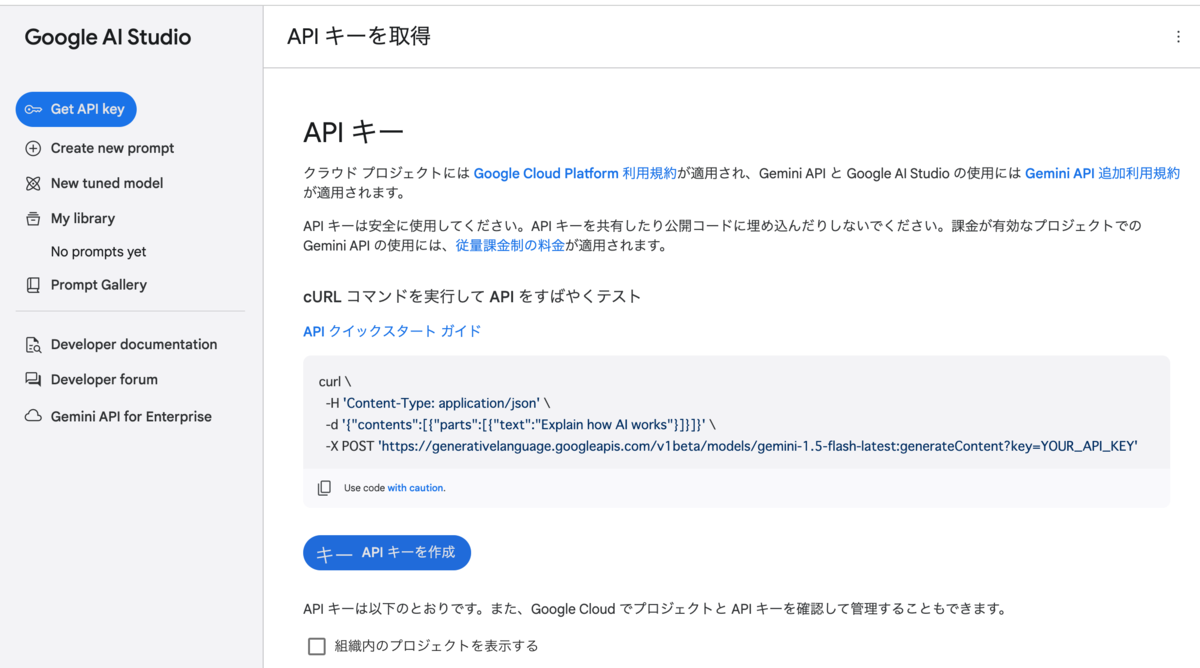Viewport: 1200px width, 668px height.
Task: Click the Google AI Studio logo text
Action: [x=108, y=37]
